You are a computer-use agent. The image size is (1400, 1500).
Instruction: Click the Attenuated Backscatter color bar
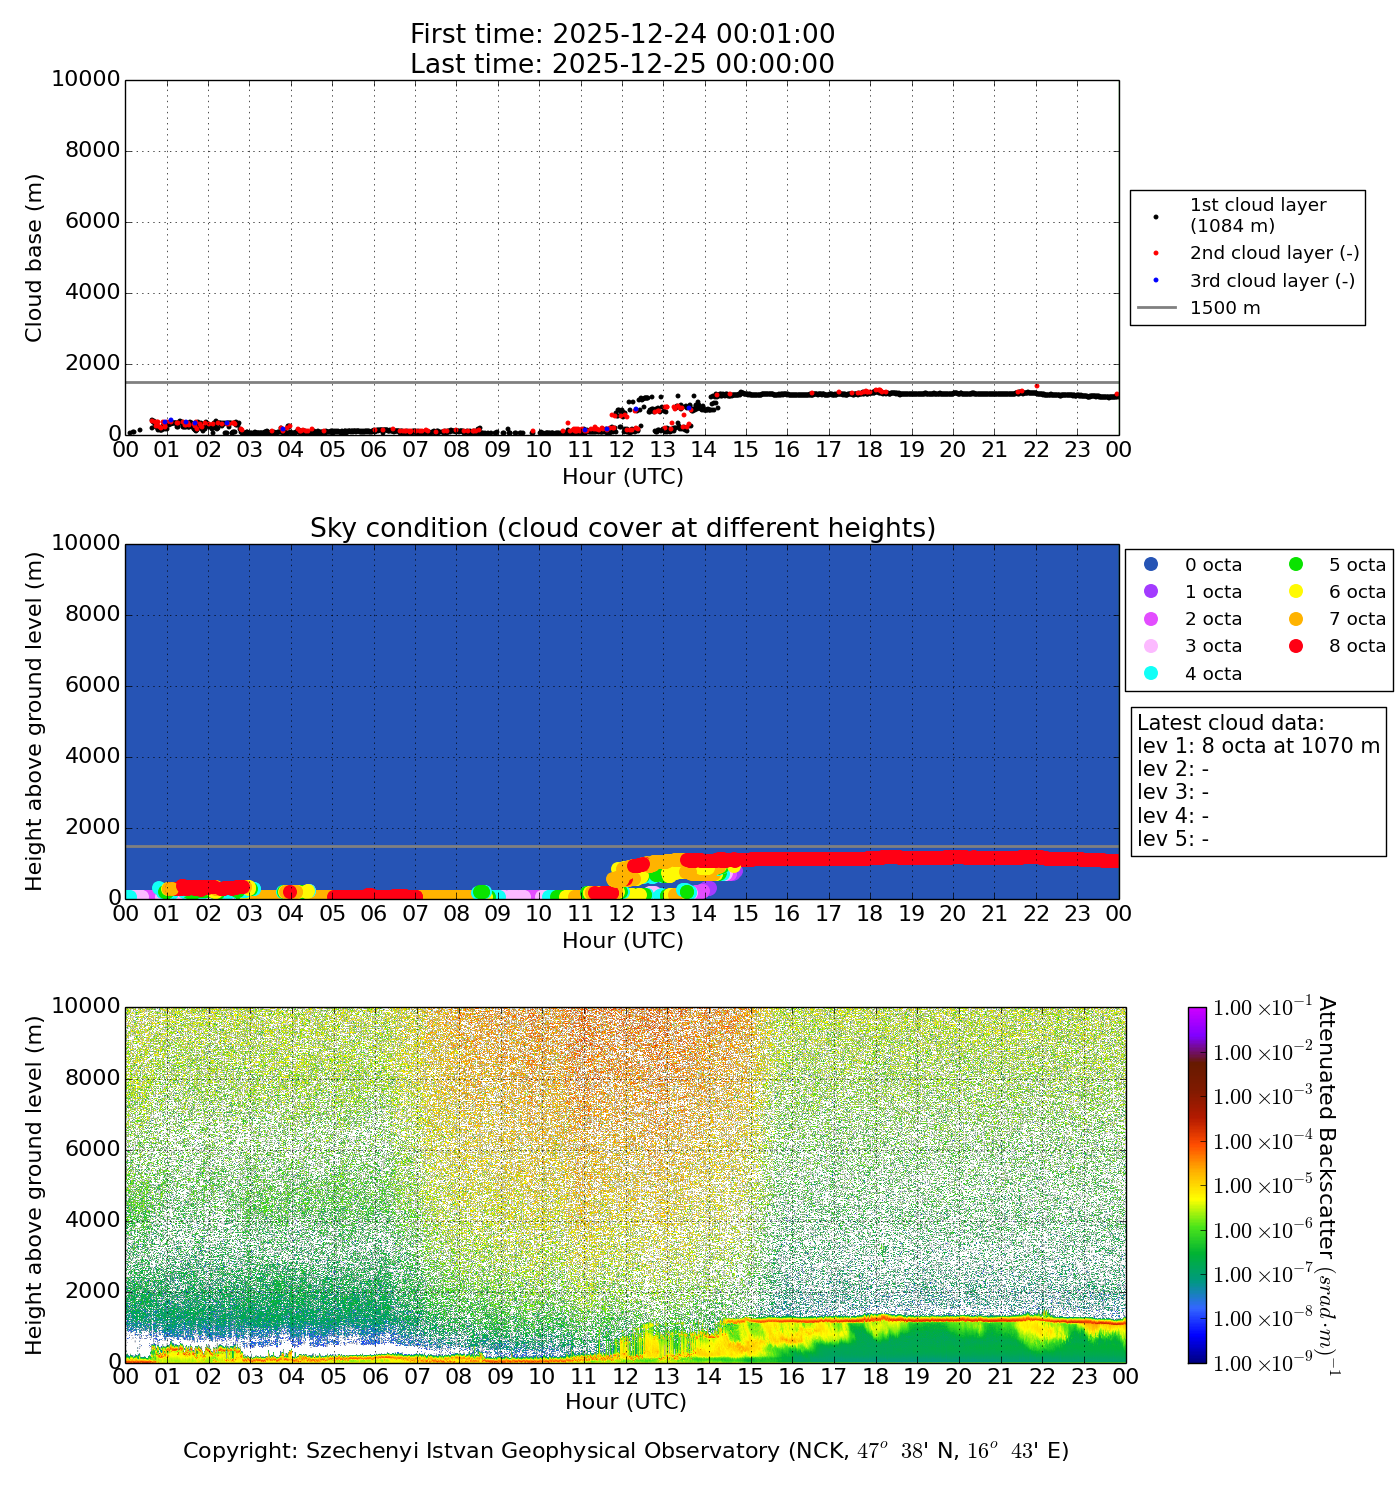point(1197,1185)
